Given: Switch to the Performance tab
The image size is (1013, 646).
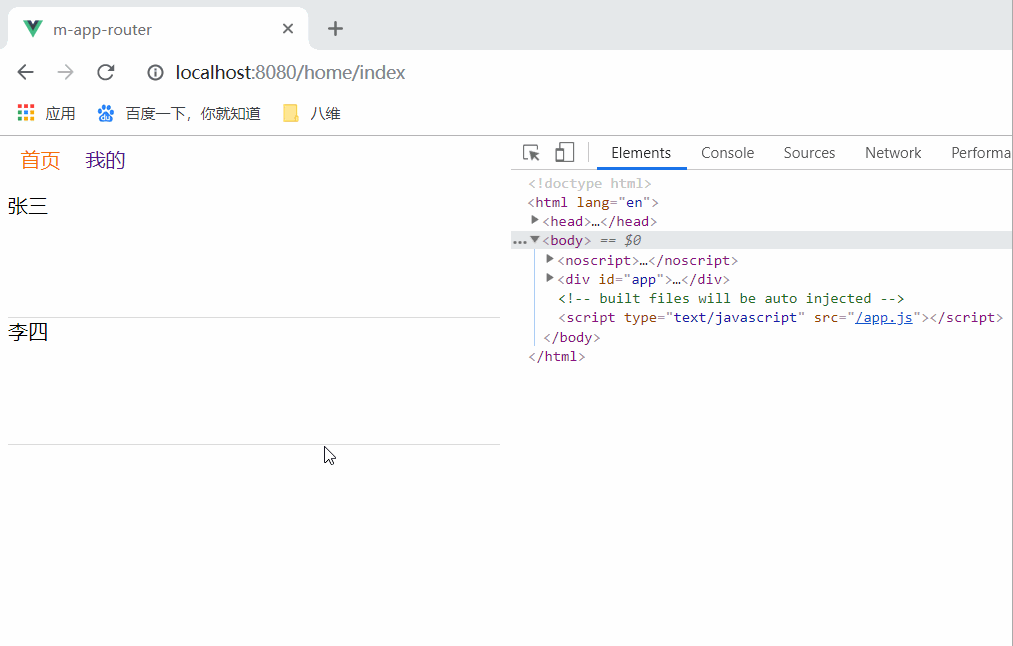Looking at the screenshot, I should (981, 153).
